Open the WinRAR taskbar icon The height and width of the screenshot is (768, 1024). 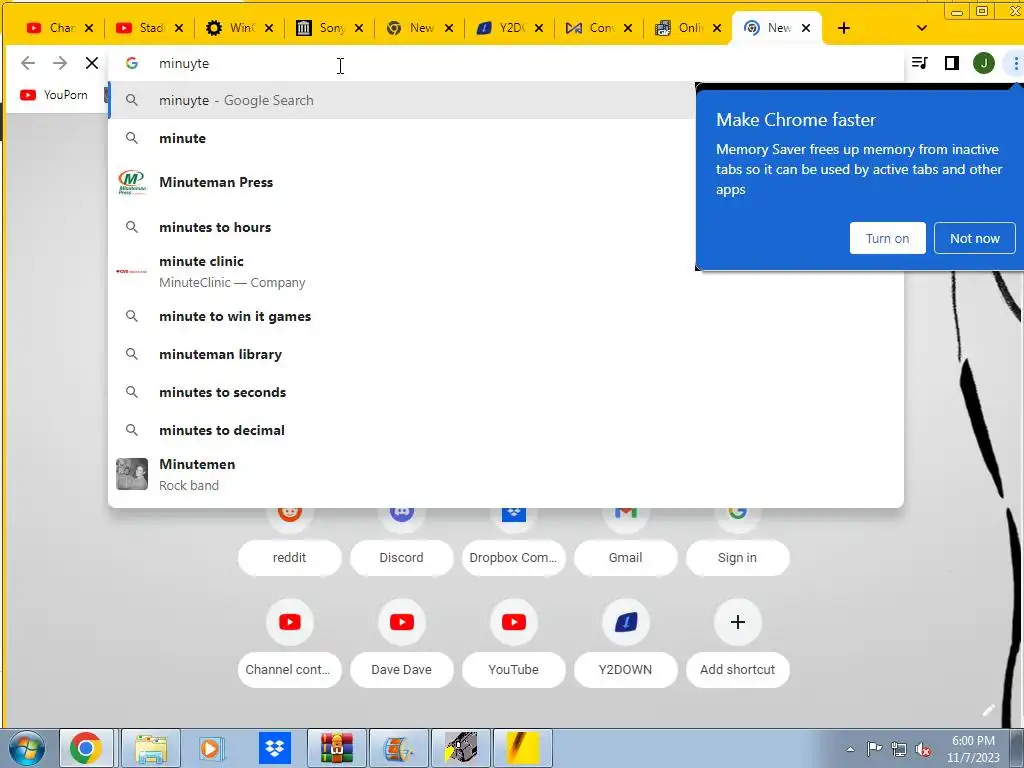[x=337, y=748]
